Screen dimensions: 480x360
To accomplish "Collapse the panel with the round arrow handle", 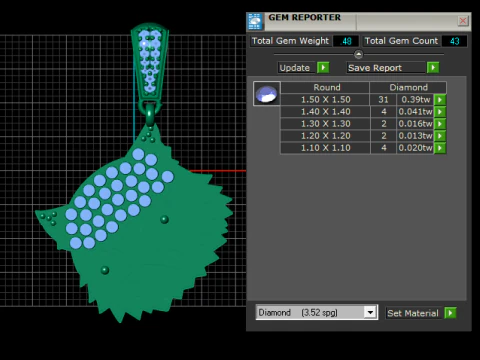I will 358,54.
